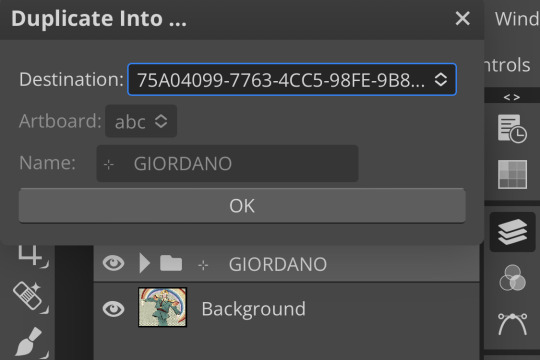
Task: Open the Window menu
Action: click(517, 19)
